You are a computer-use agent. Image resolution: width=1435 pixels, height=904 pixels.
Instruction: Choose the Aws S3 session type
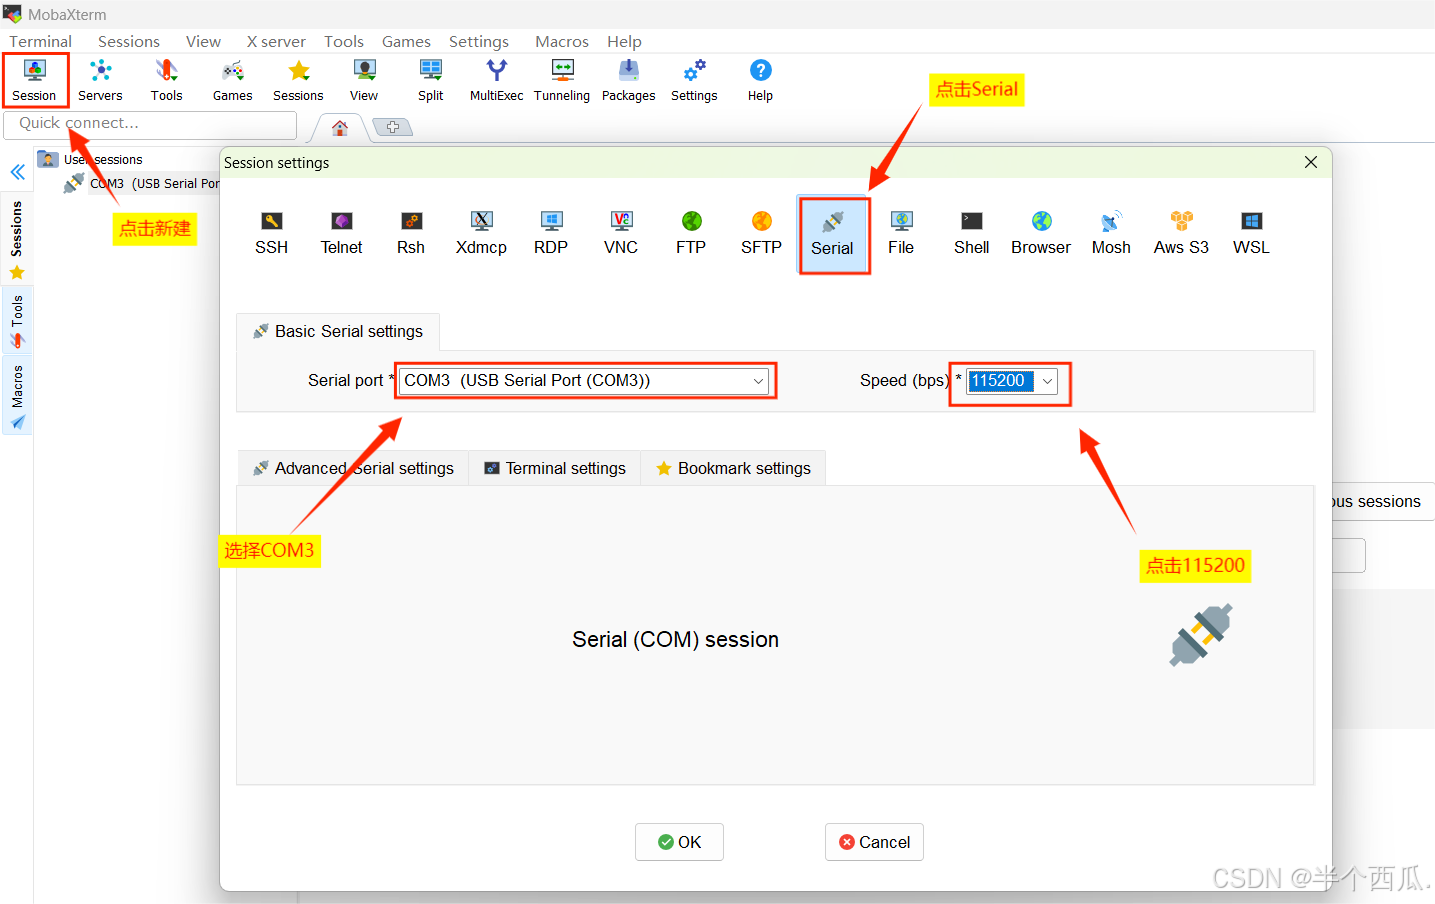[1181, 233]
